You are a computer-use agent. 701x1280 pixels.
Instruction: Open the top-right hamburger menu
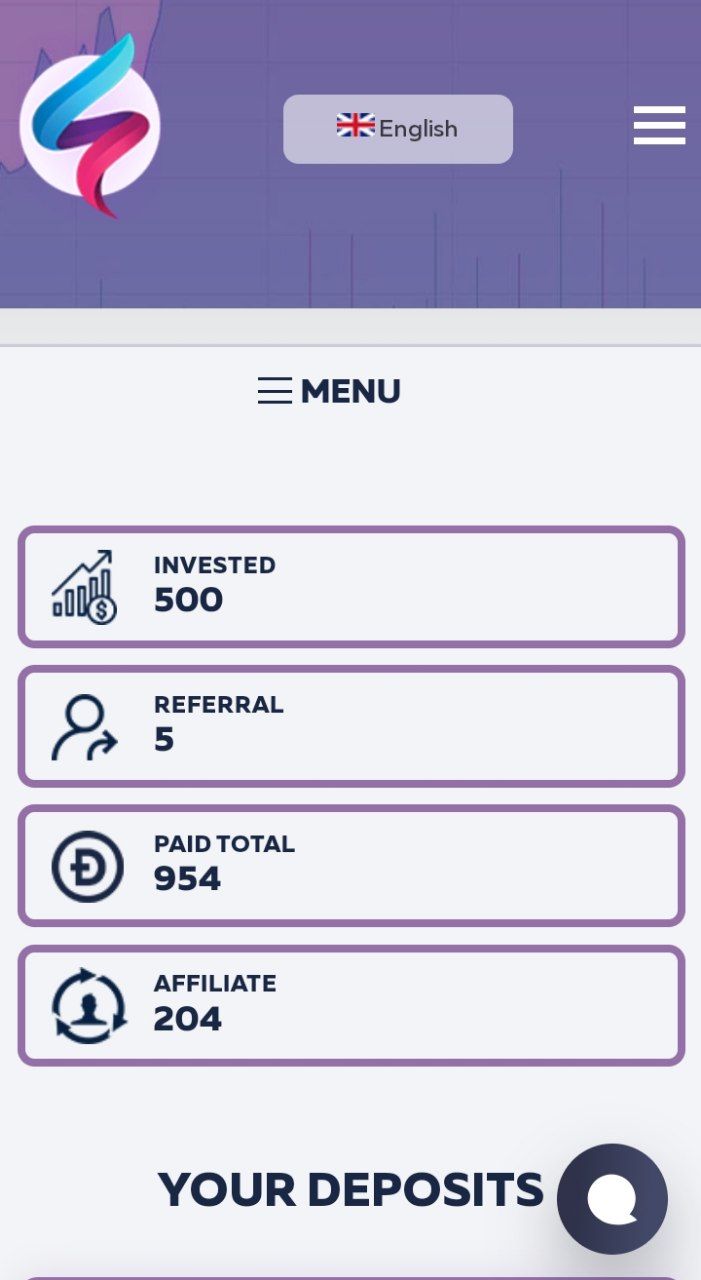pyautogui.click(x=659, y=125)
